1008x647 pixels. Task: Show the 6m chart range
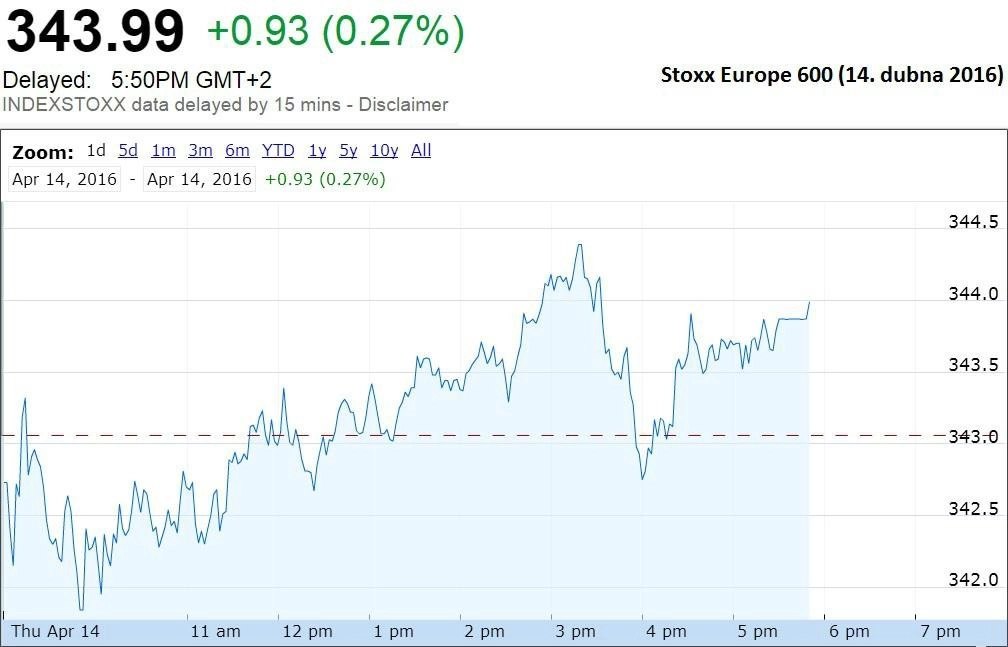237,150
